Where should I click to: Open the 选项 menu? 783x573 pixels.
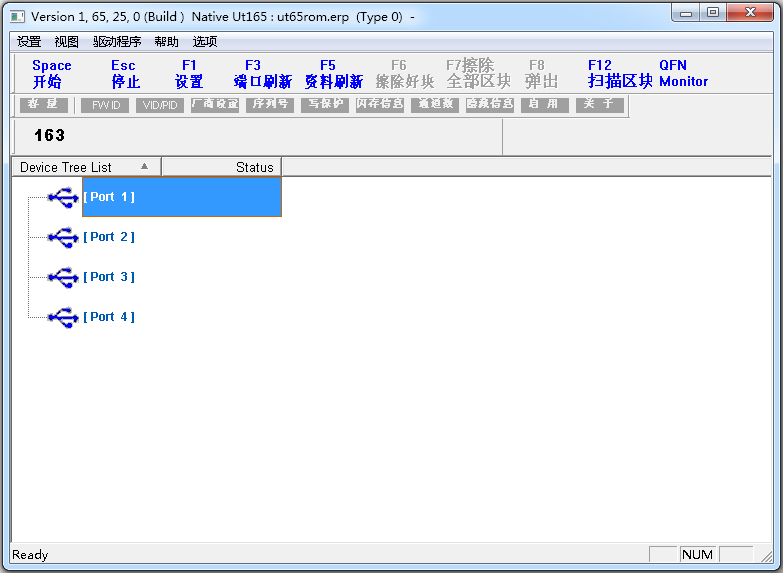click(205, 41)
